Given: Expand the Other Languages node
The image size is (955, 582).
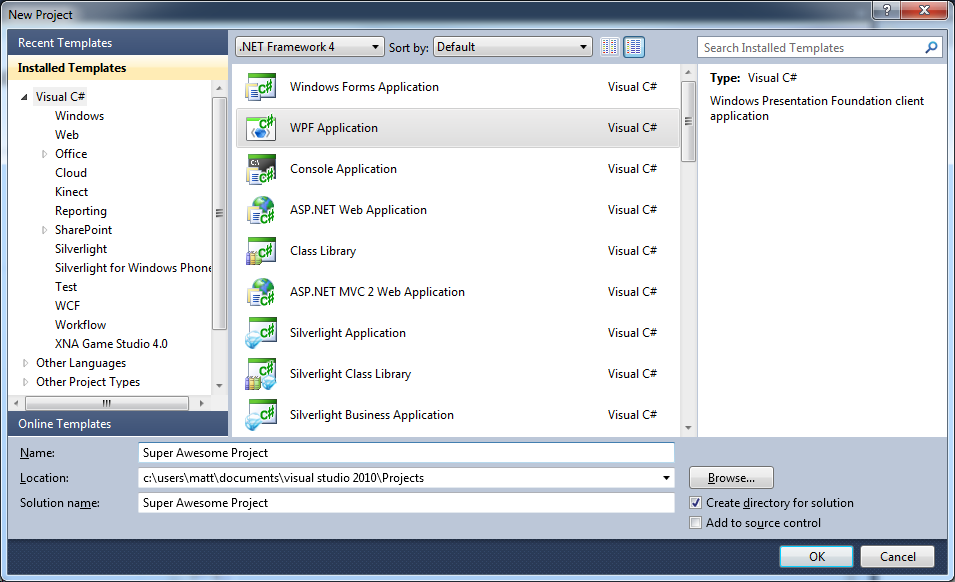Looking at the screenshot, I should coord(25,363).
